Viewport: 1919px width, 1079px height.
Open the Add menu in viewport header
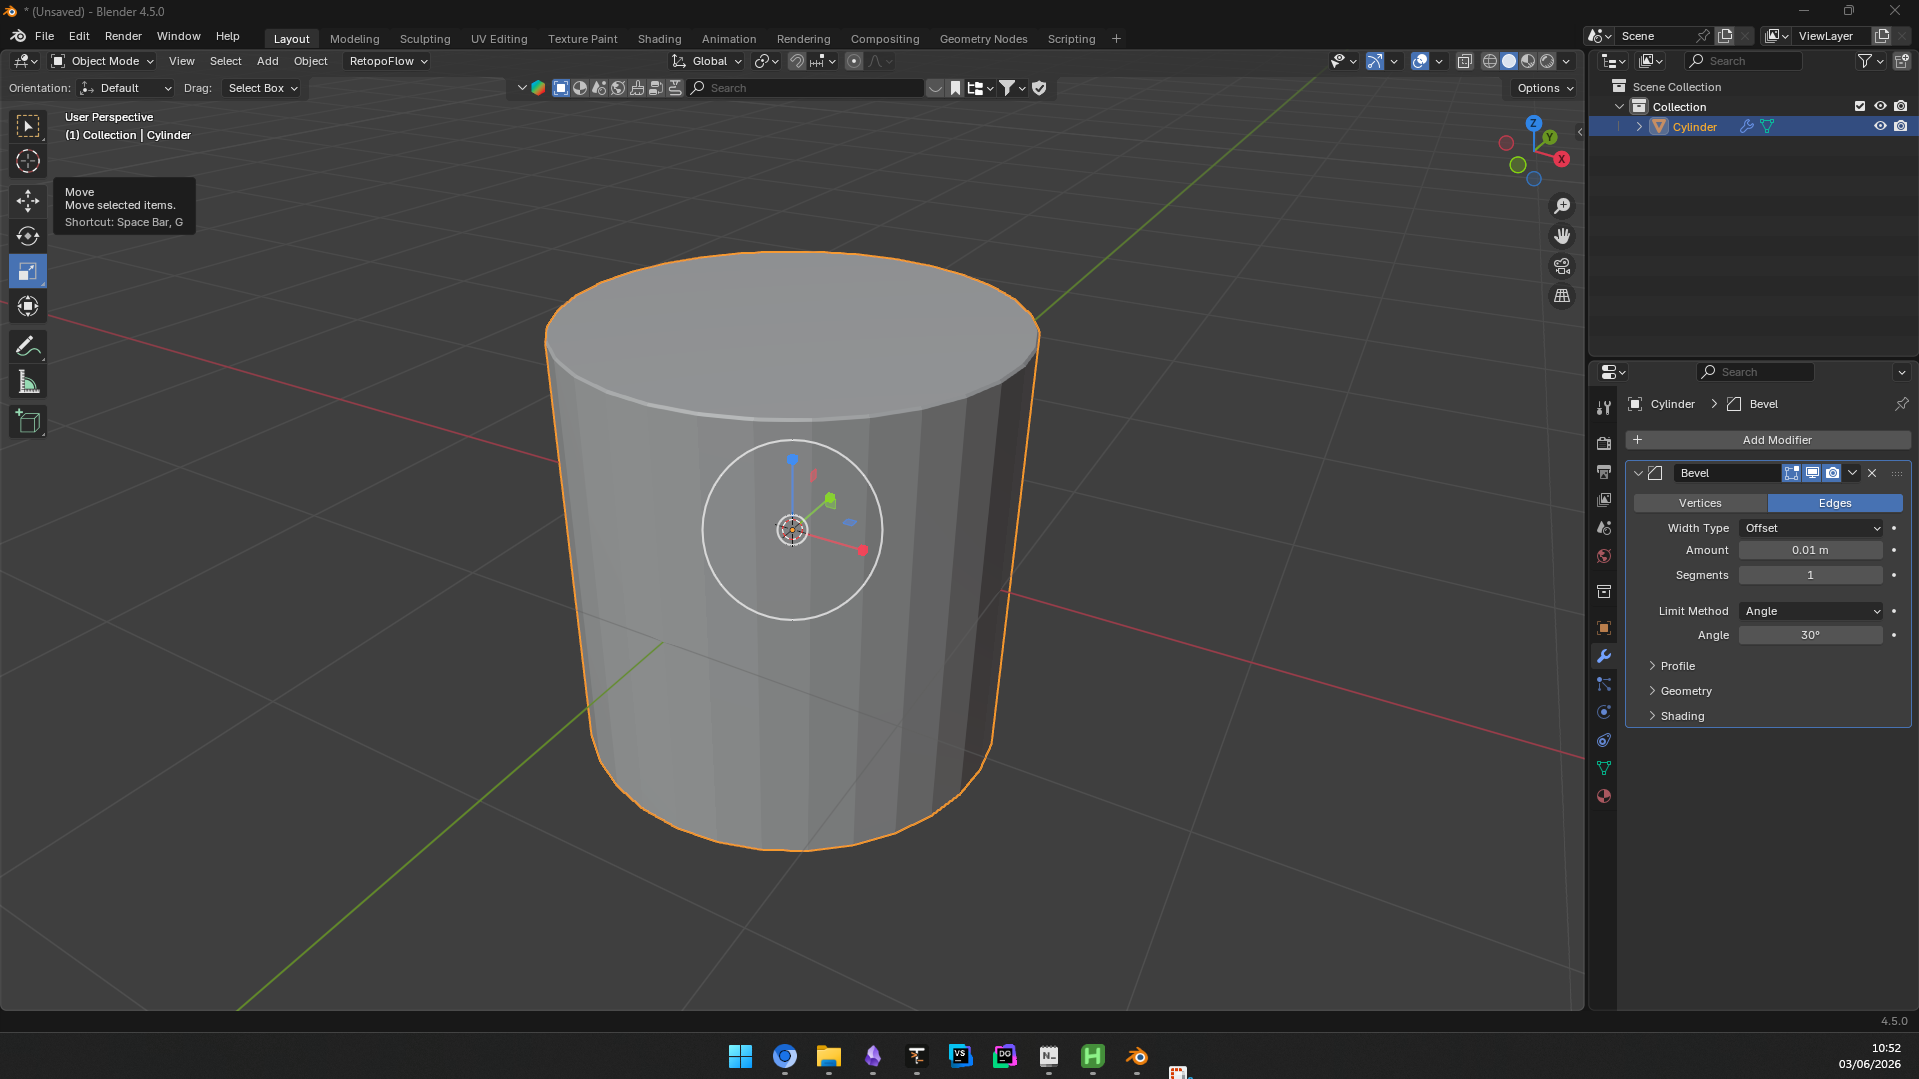pos(267,61)
